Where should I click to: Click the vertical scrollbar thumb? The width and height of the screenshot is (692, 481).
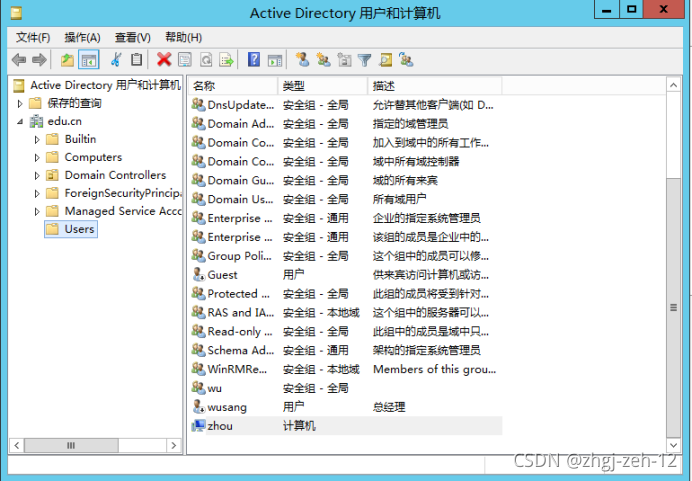coord(673,307)
